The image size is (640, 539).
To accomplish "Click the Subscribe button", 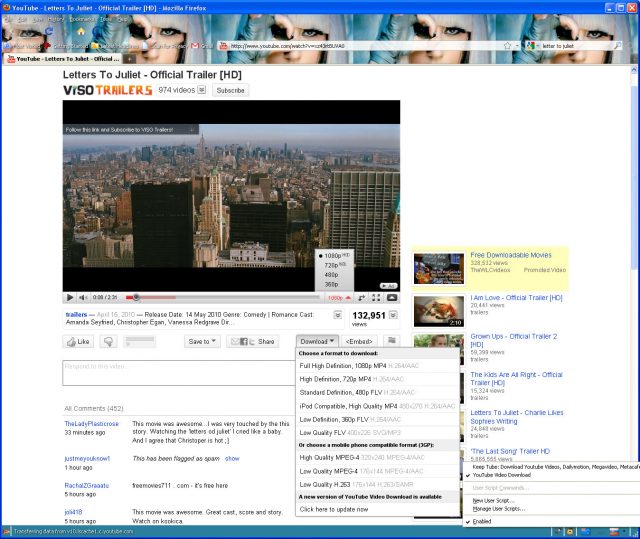I will [230, 90].
